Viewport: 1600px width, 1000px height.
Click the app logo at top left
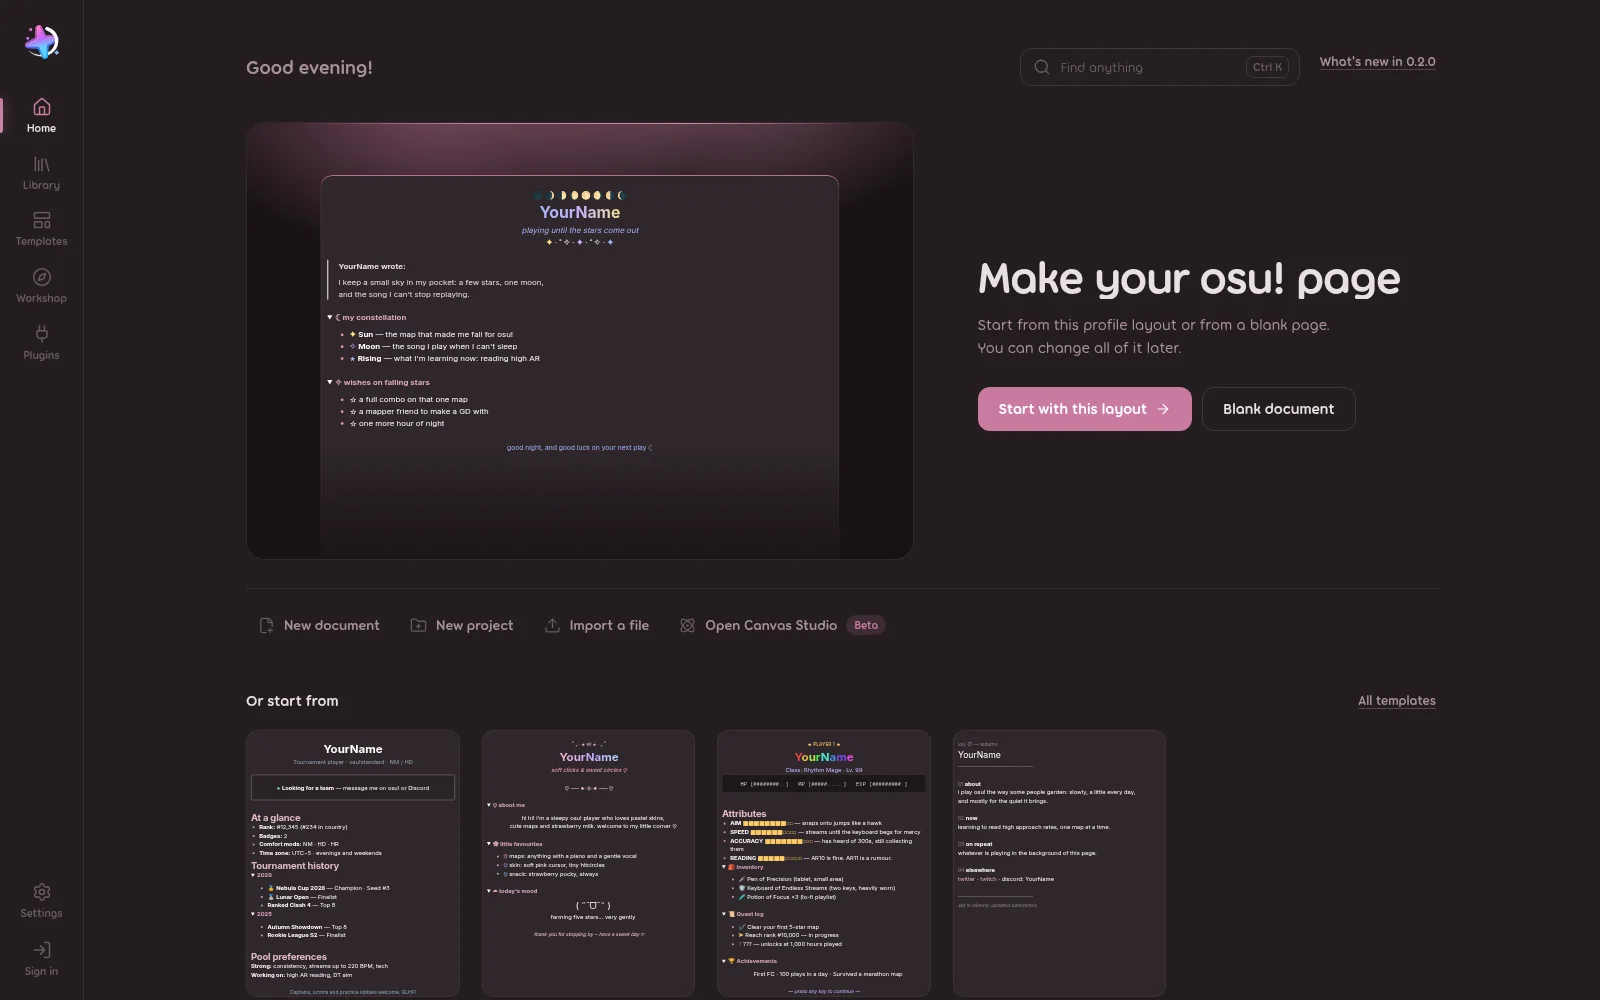click(41, 42)
